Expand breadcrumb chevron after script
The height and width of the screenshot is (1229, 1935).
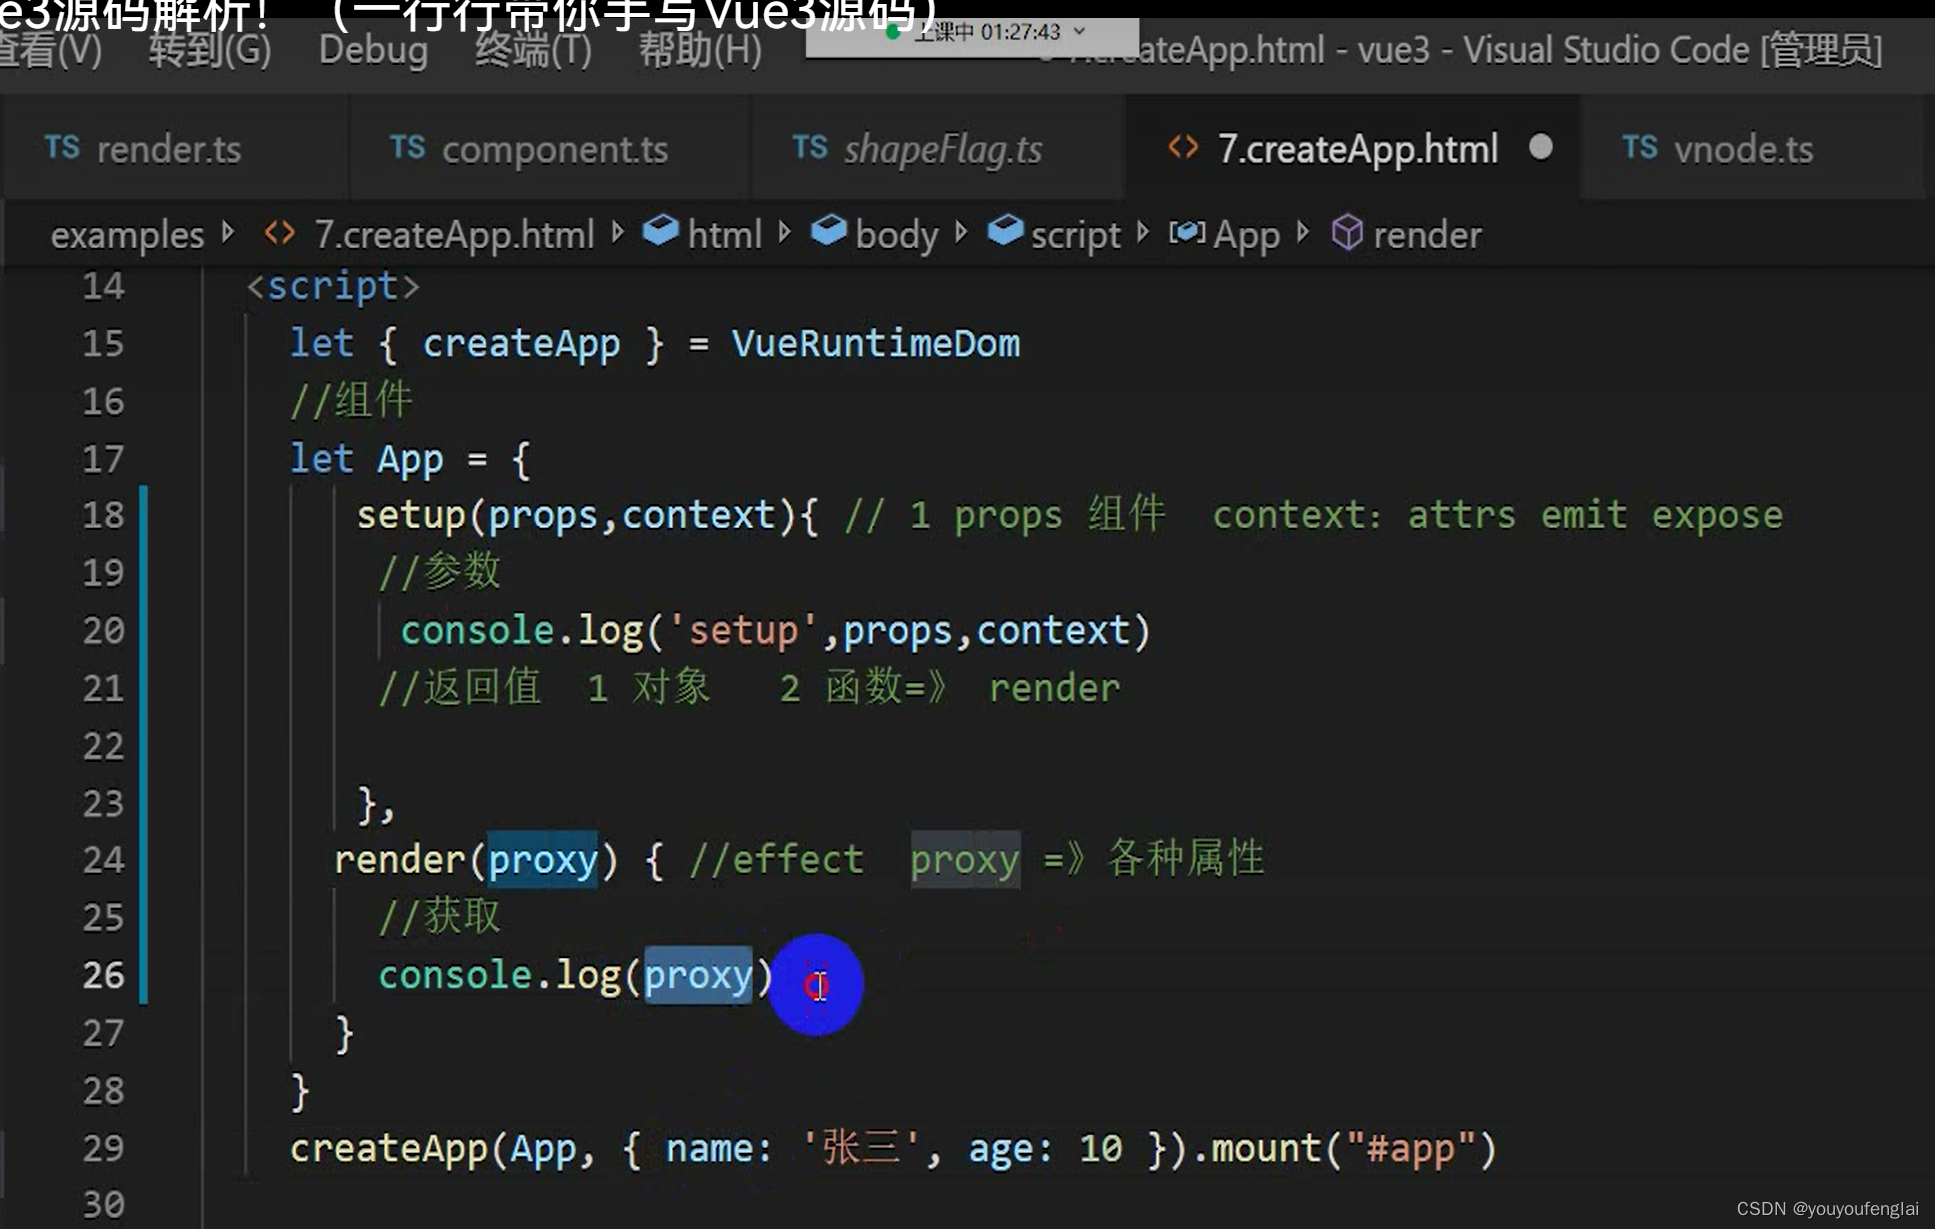coord(1143,233)
